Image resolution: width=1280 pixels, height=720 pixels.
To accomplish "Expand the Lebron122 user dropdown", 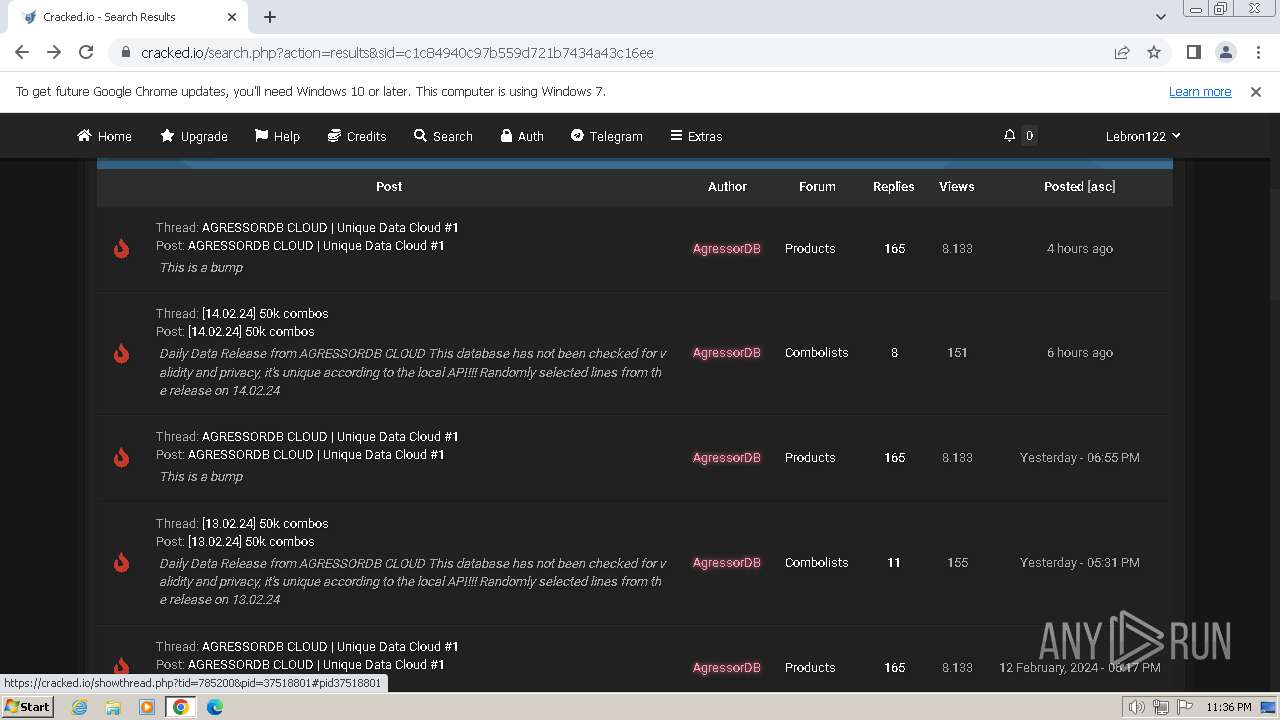I will (x=1143, y=136).
